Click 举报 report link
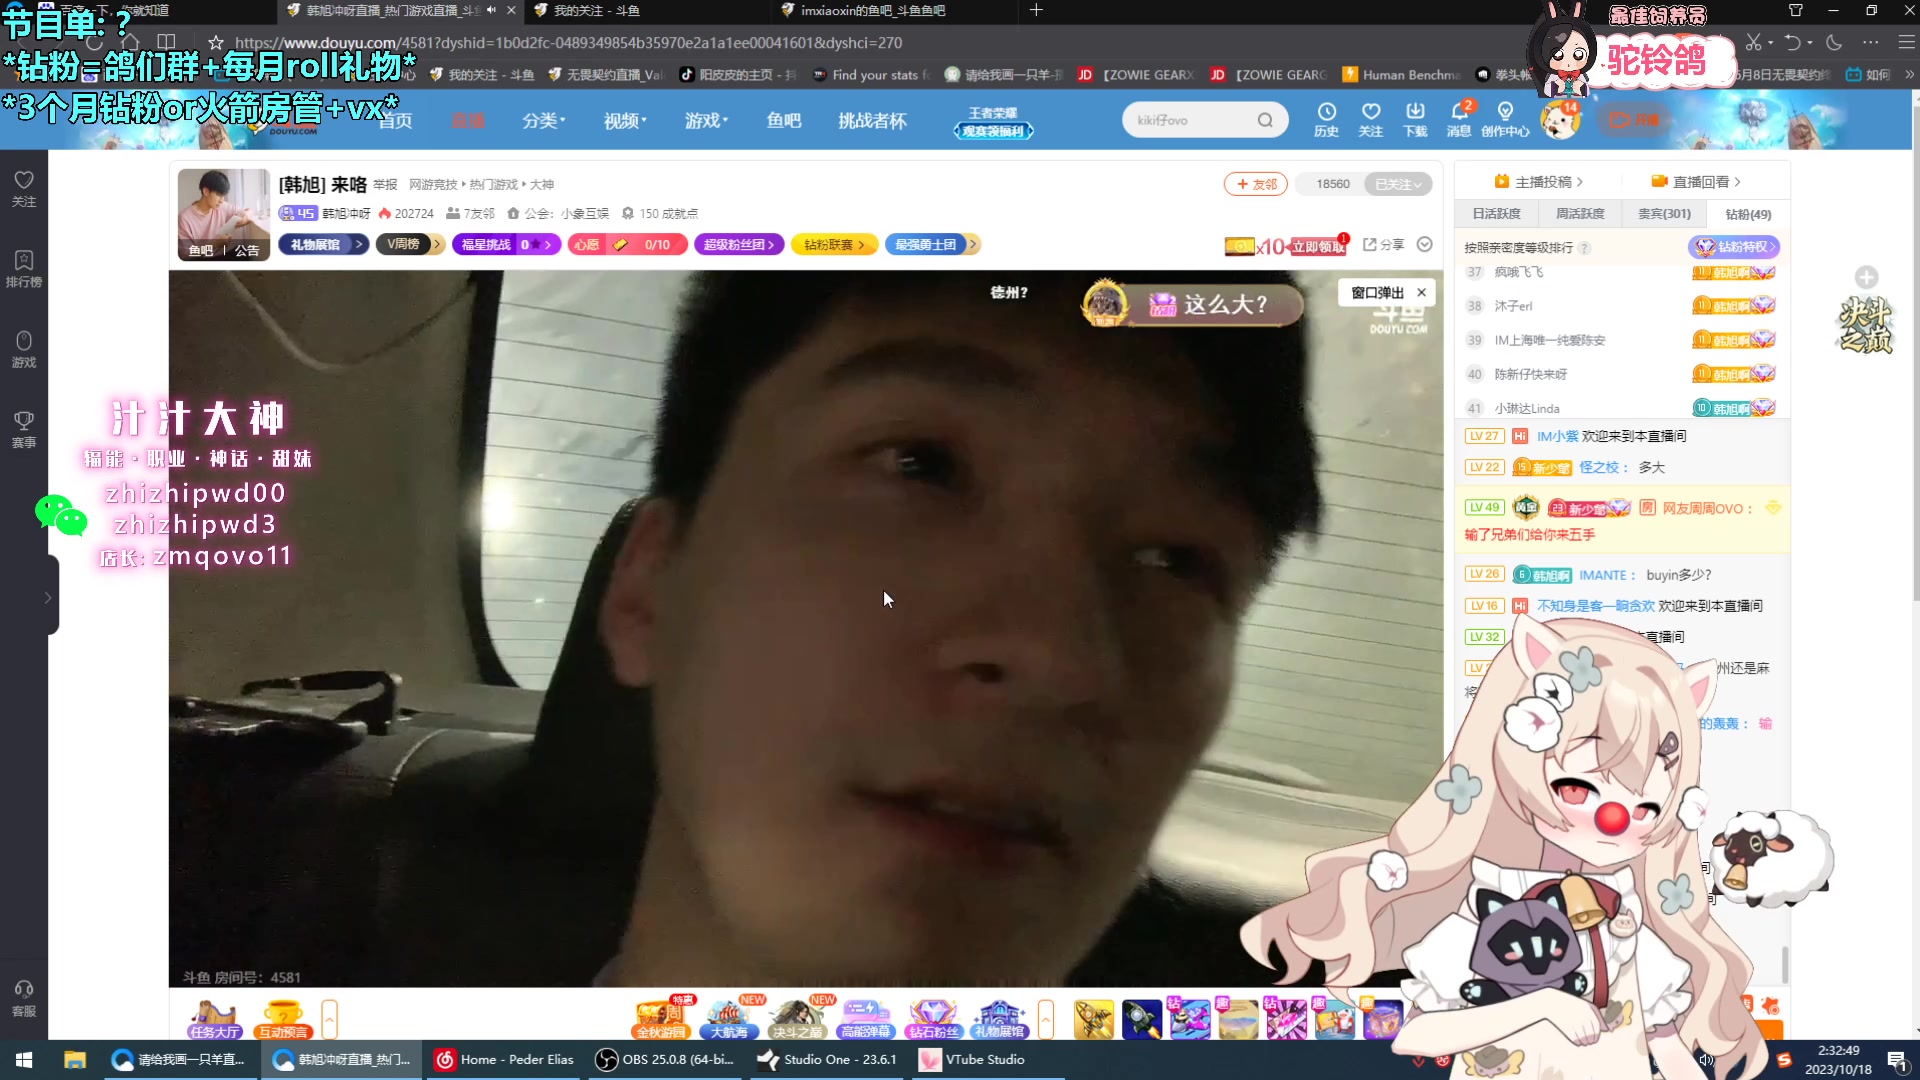The image size is (1920, 1080). pos(385,185)
